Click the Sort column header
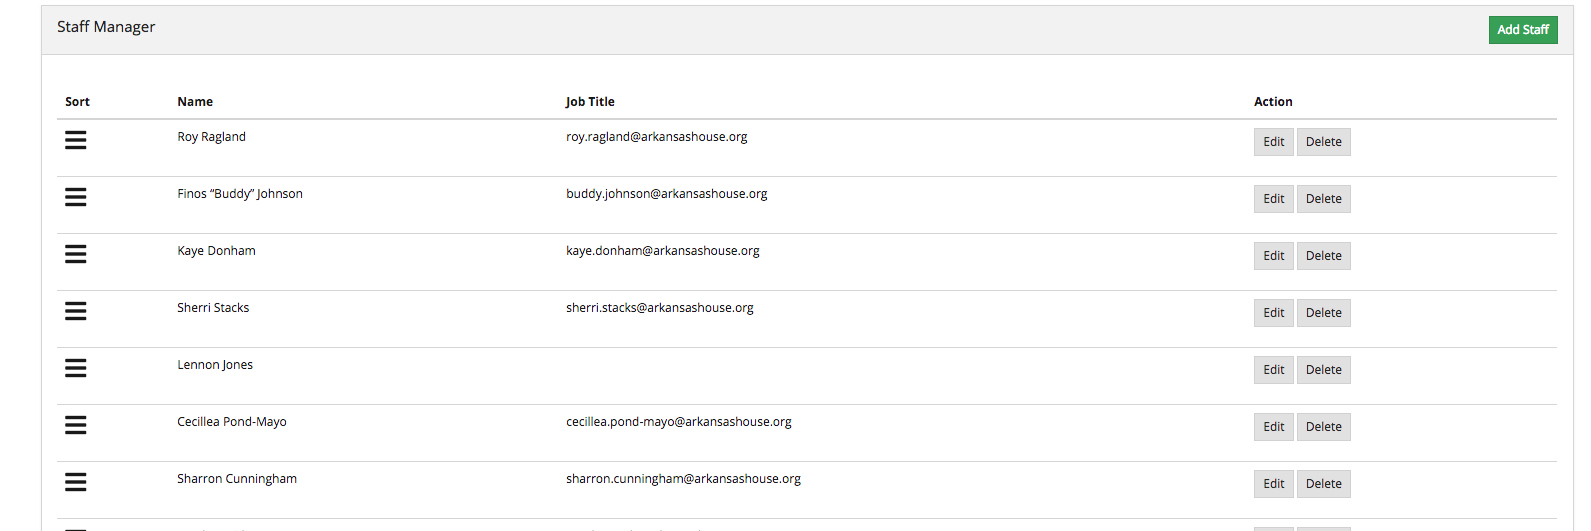Screen dimensions: 1591x531 (x=77, y=102)
